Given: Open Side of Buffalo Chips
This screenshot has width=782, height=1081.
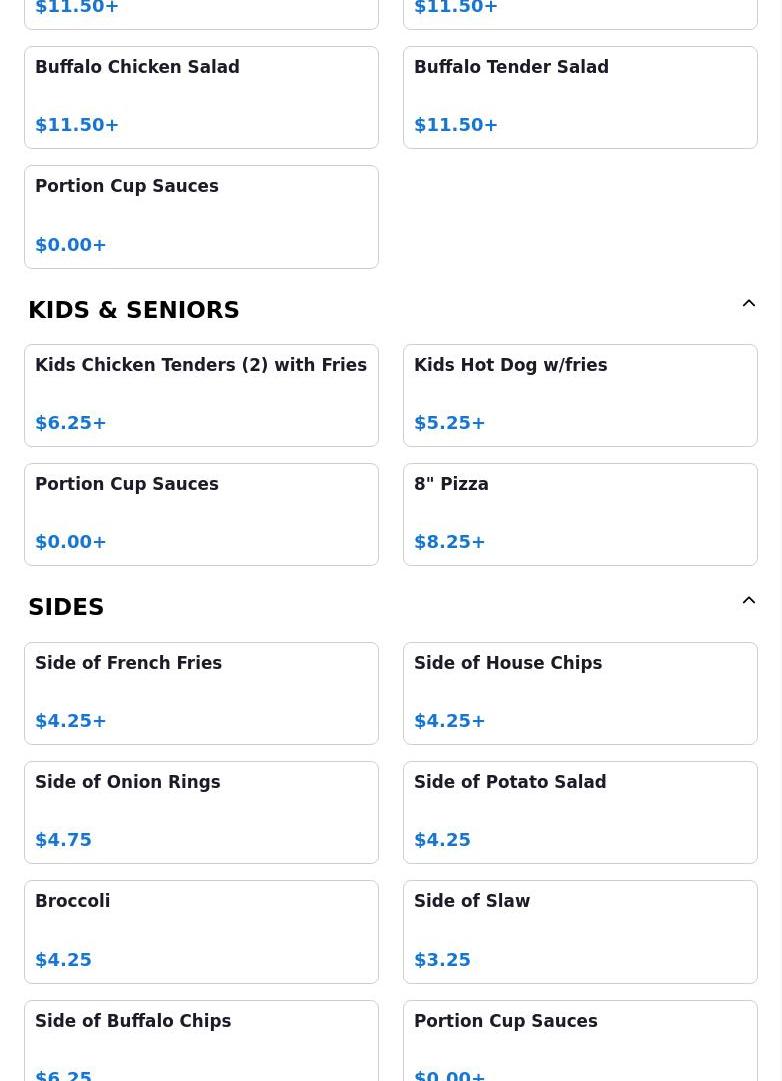Looking at the screenshot, I should 201,1040.
